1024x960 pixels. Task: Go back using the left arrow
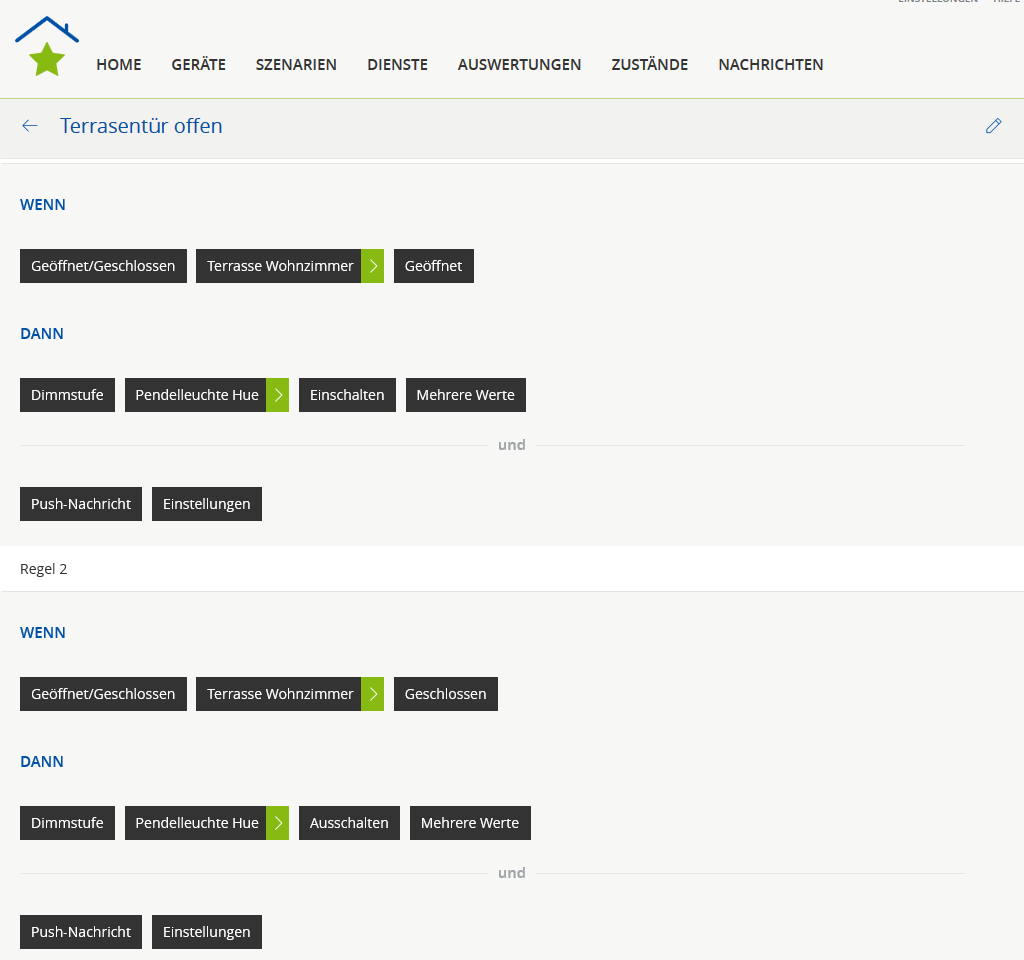click(x=30, y=126)
